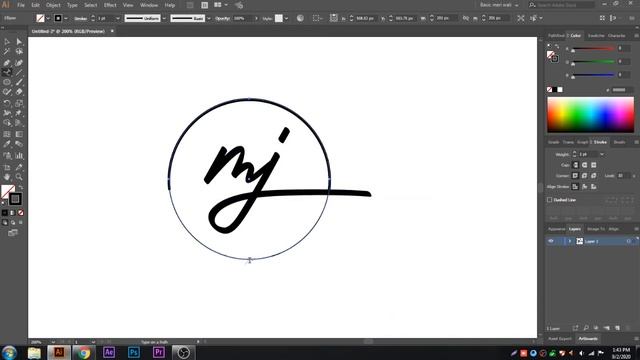640x360 pixels.
Task: Click the Stroke label in control bar
Action: coord(80,18)
